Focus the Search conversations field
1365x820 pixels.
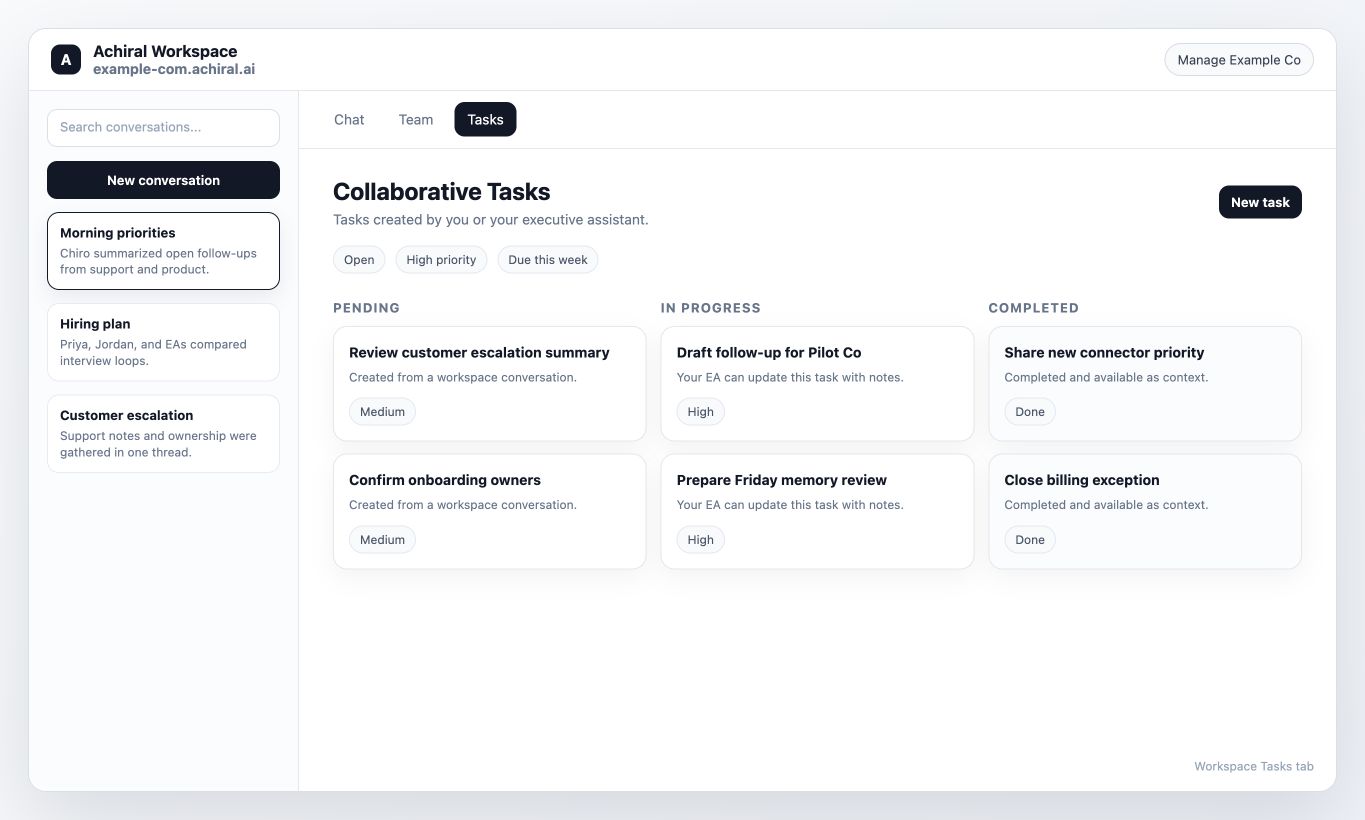point(163,128)
